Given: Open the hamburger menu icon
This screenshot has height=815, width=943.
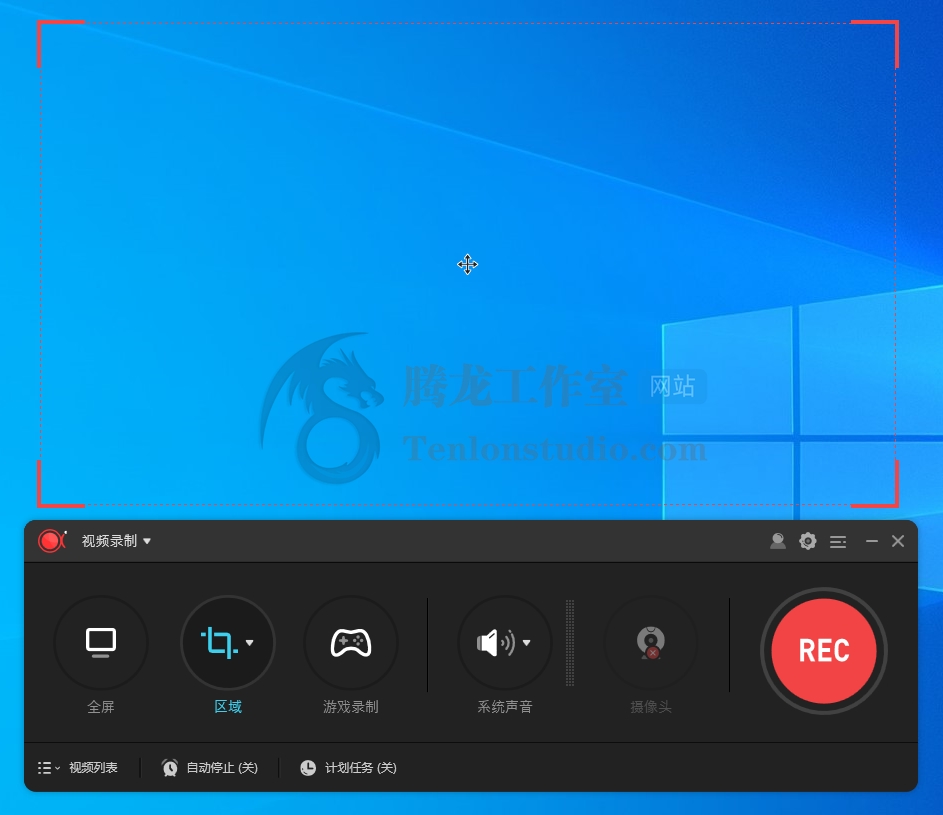Looking at the screenshot, I should point(838,542).
